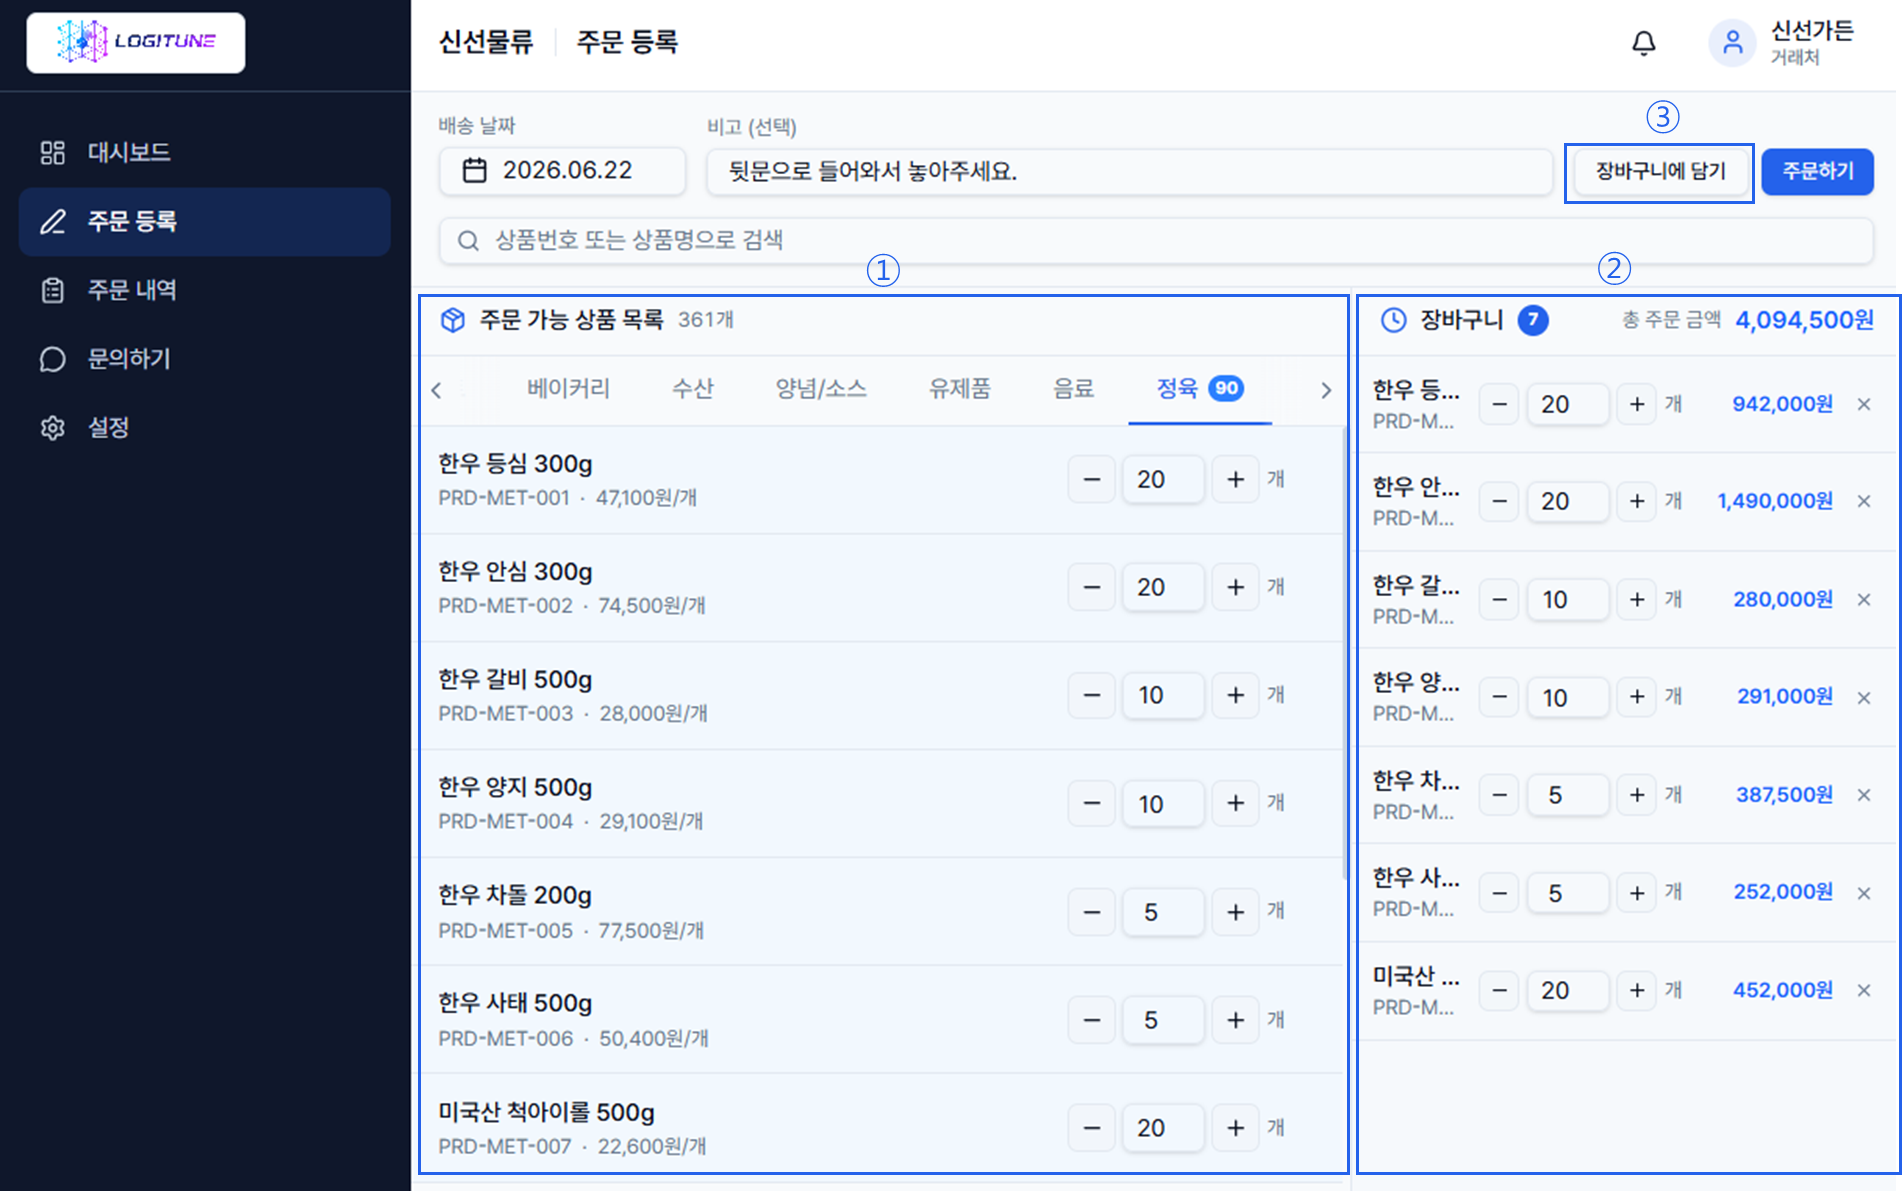Viewport: 1902px width, 1191px height.
Task: Go to 대시보드 in the sidebar
Action: pos(204,152)
